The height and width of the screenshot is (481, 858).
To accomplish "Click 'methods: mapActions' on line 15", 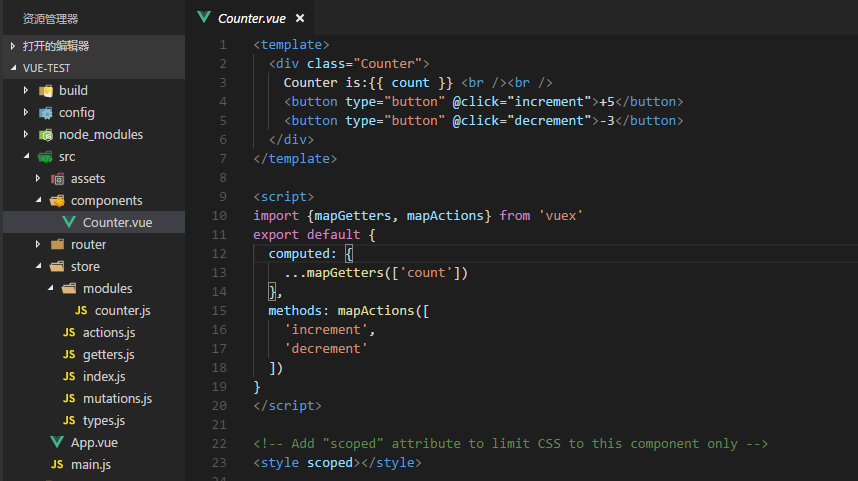I will point(341,310).
